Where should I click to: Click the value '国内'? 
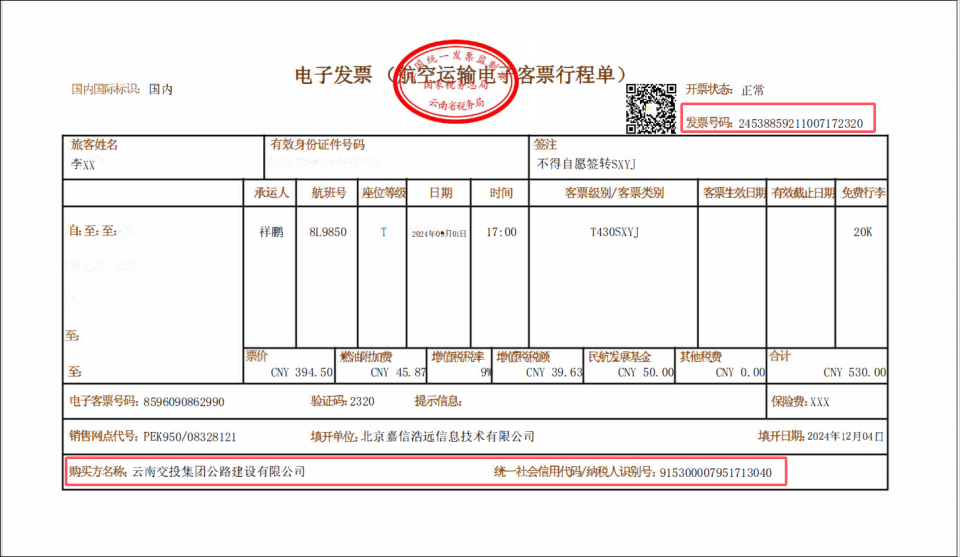click(160, 89)
